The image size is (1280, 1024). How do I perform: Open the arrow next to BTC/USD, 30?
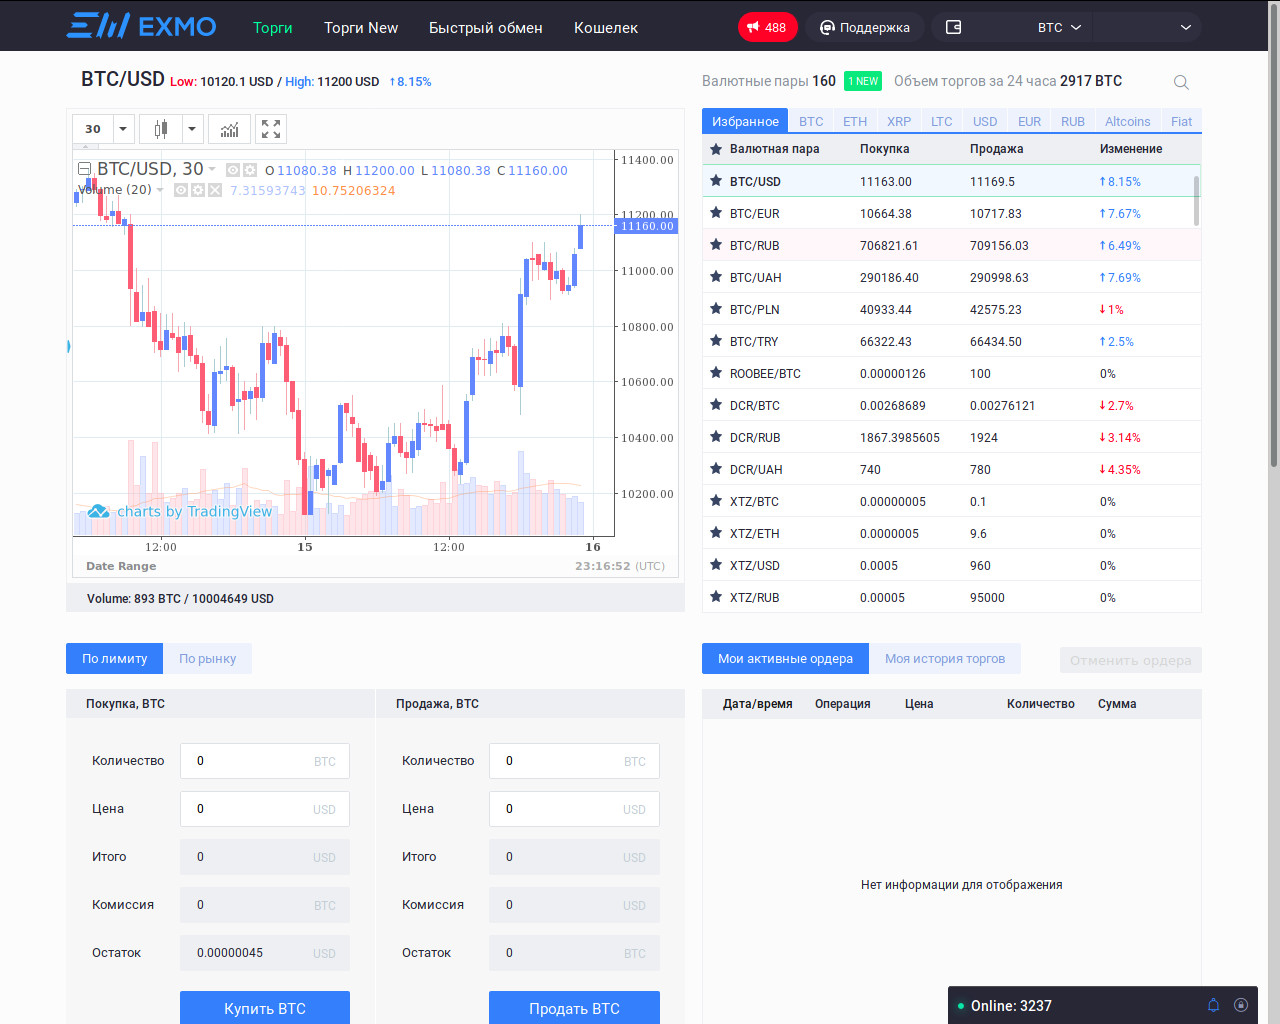click(x=212, y=169)
